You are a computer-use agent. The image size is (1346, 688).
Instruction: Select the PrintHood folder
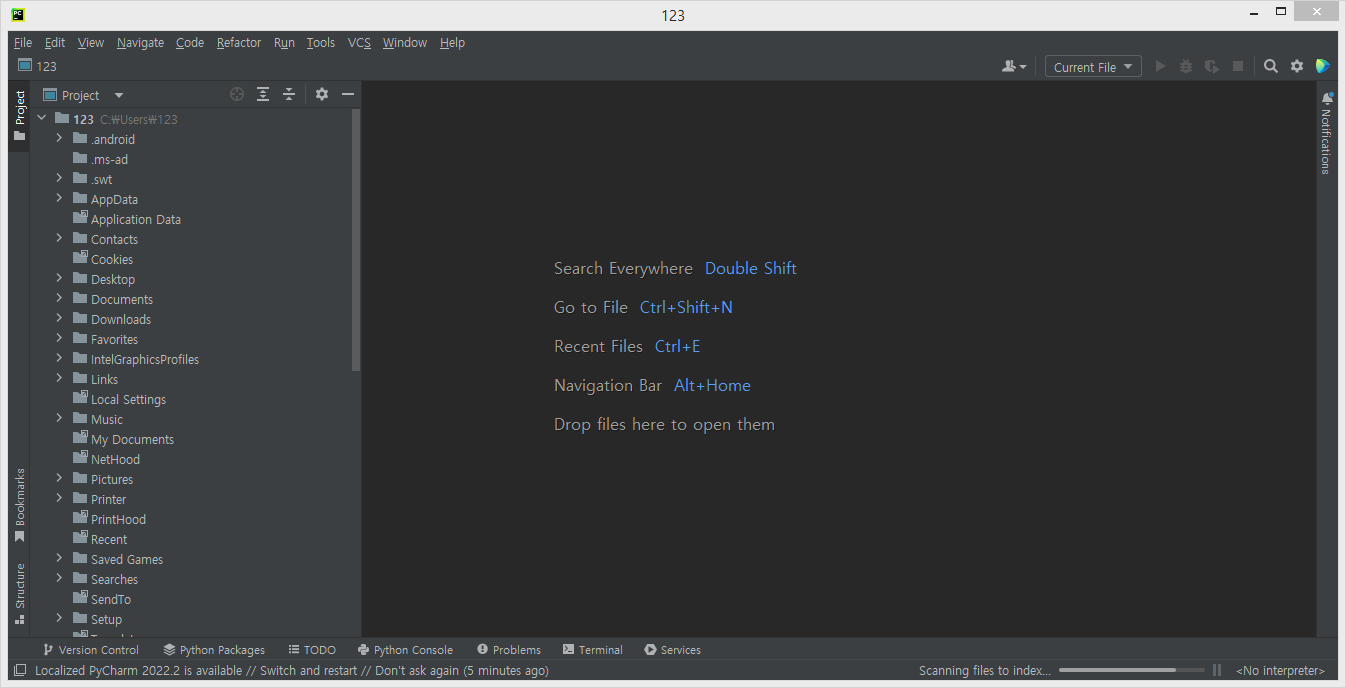118,519
